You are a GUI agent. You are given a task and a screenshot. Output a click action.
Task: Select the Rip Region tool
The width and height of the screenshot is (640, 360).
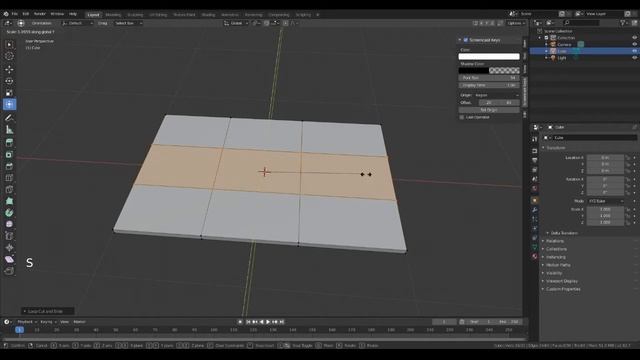click(x=9, y=271)
